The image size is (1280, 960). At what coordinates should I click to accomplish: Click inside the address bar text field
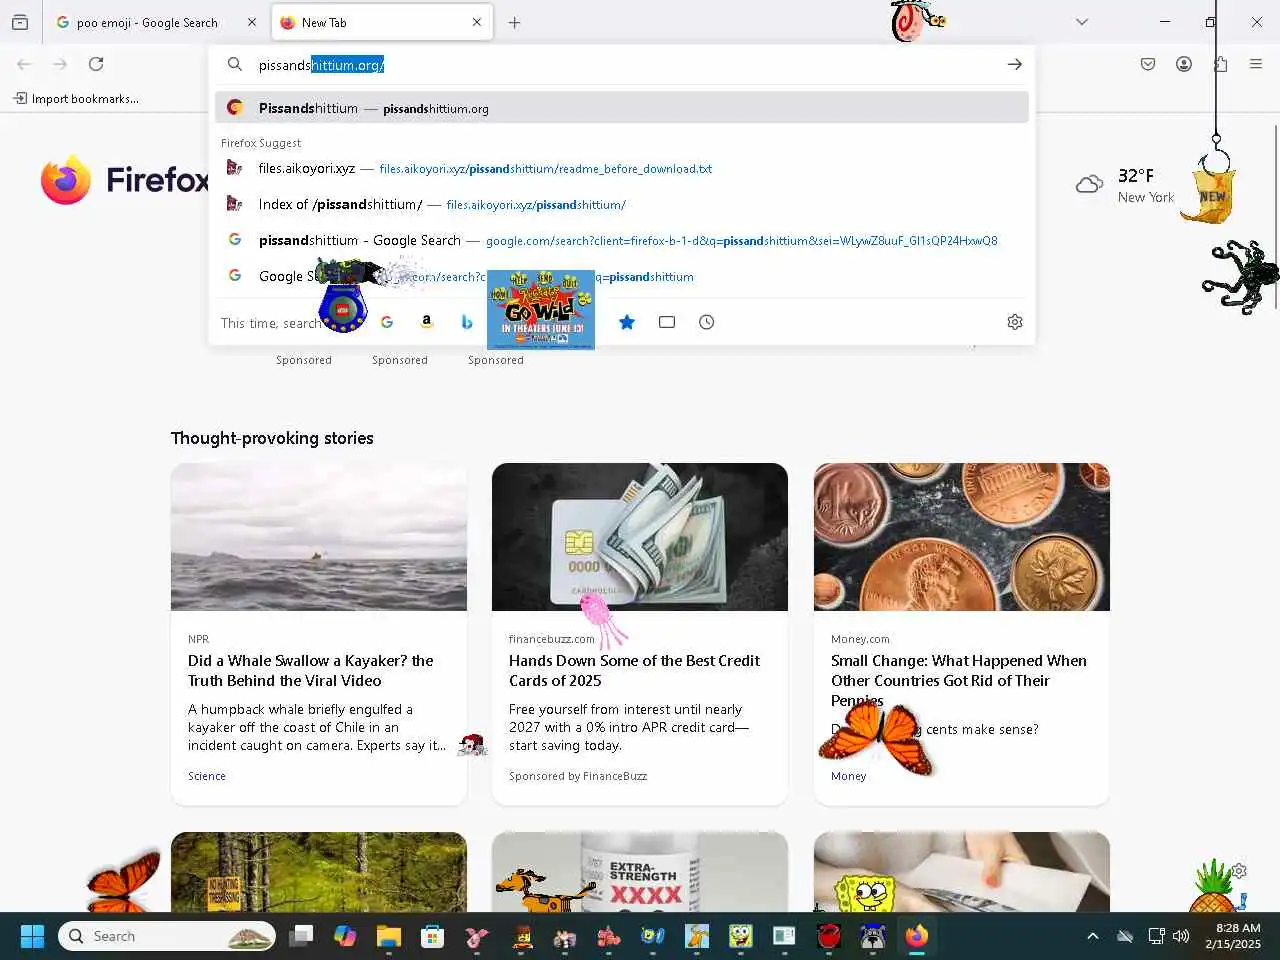tap(620, 65)
